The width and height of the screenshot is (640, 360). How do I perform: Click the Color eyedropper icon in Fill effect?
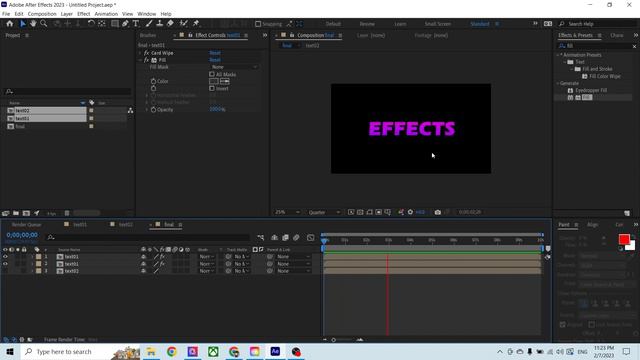pos(225,81)
